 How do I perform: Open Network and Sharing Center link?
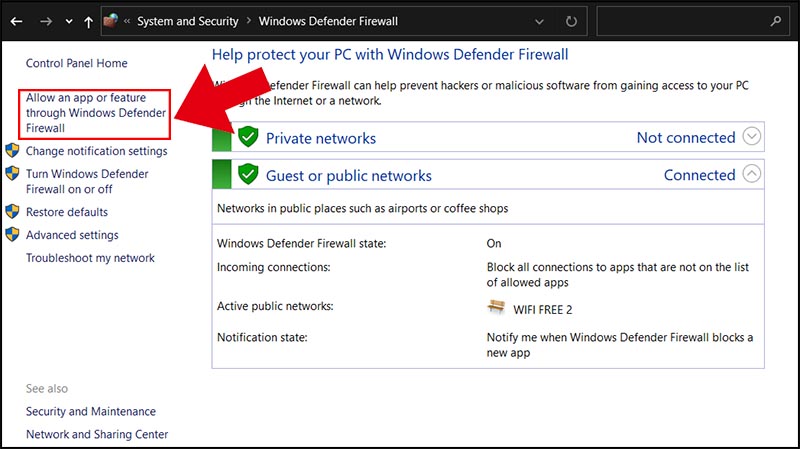(97, 434)
